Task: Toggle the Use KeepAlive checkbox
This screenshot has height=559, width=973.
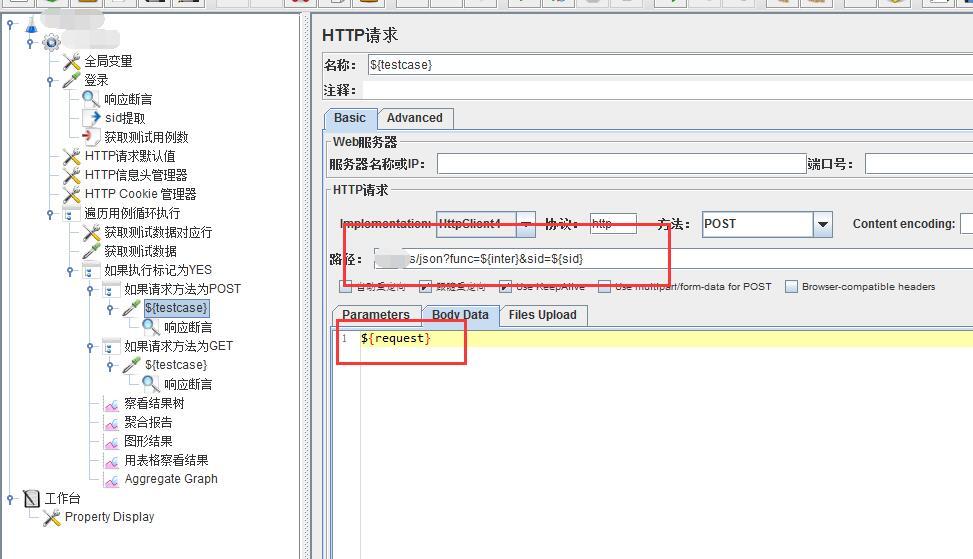Action: coord(505,286)
